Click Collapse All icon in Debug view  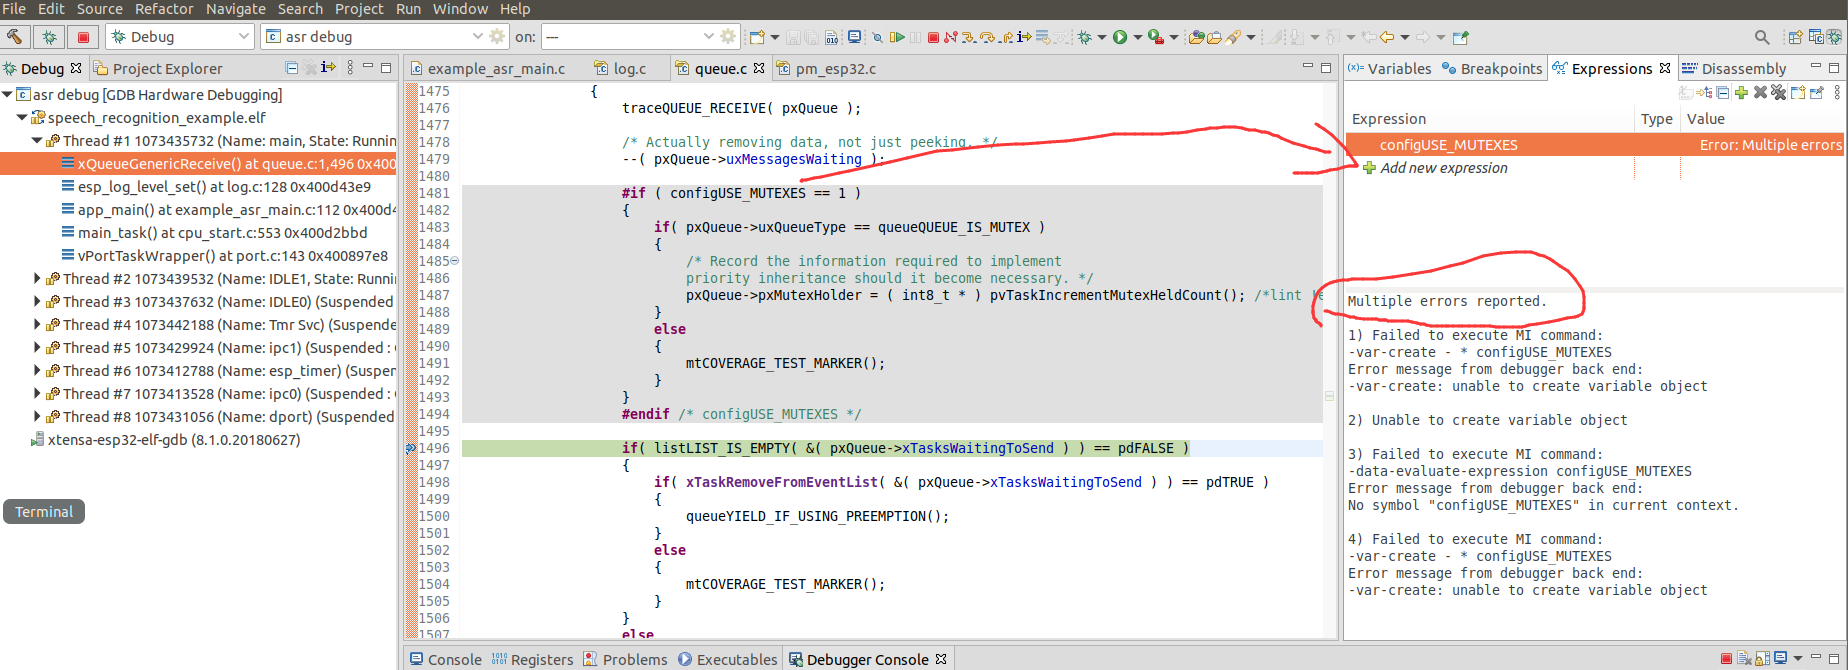[x=292, y=68]
